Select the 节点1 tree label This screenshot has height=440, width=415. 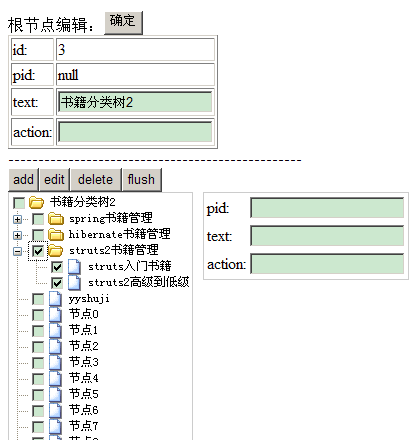click(x=84, y=330)
